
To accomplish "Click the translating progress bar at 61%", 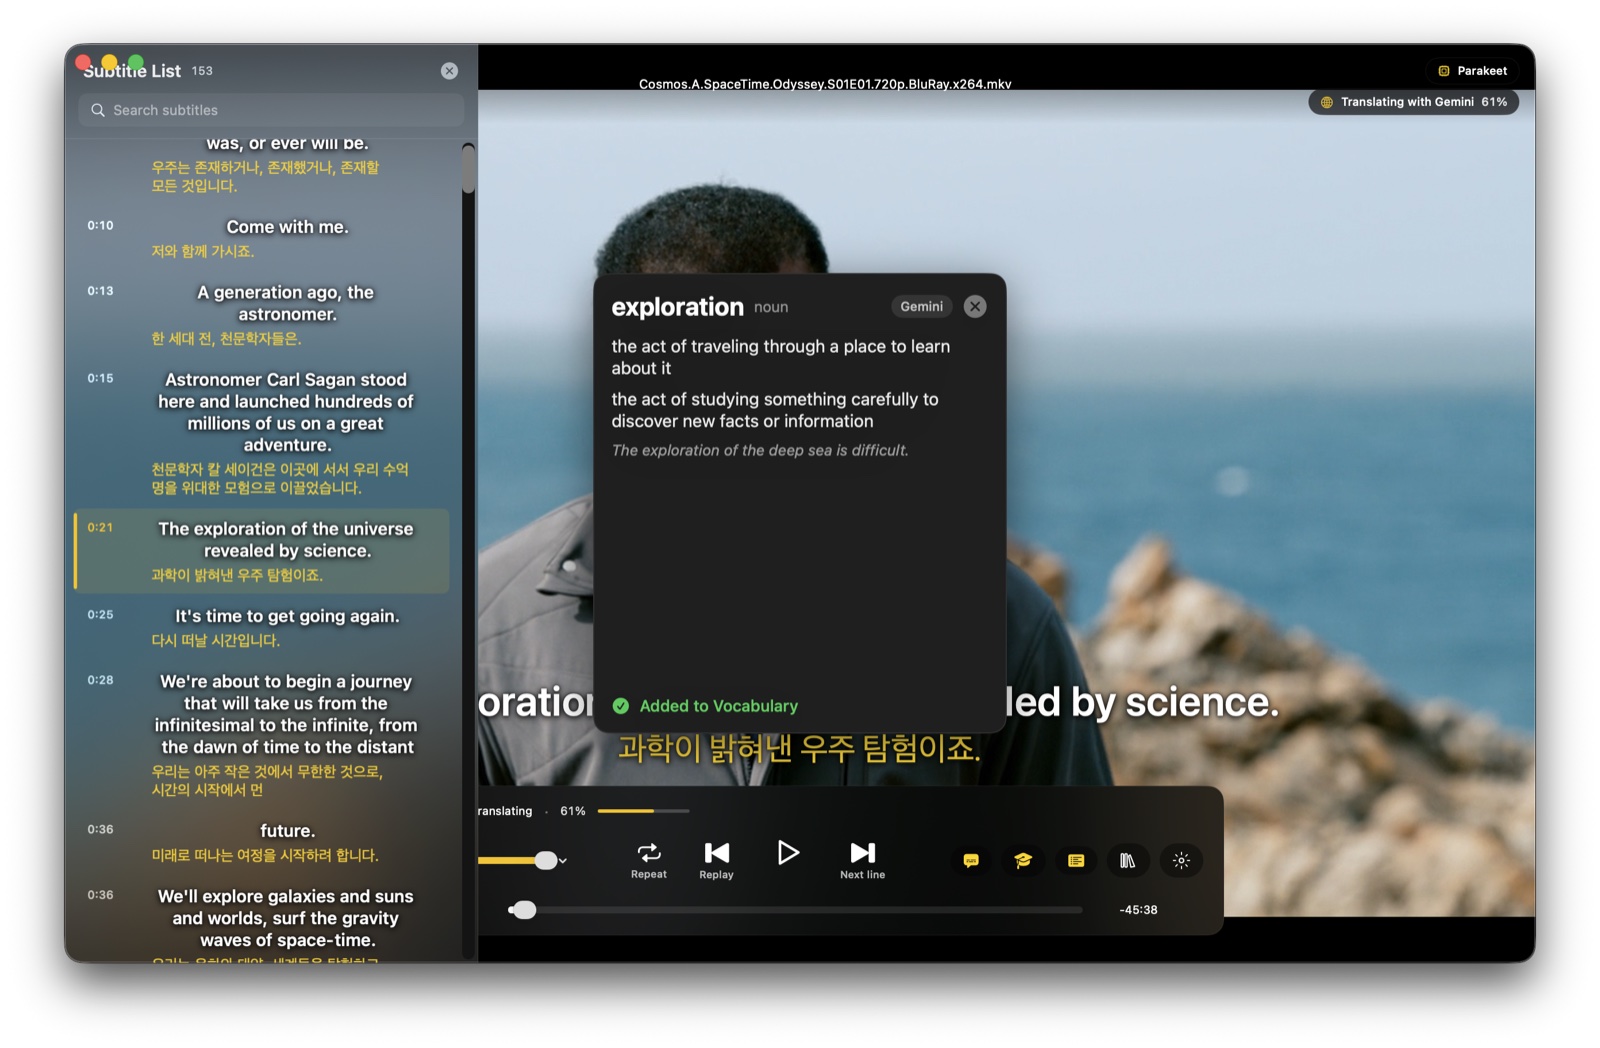I will tap(643, 811).
